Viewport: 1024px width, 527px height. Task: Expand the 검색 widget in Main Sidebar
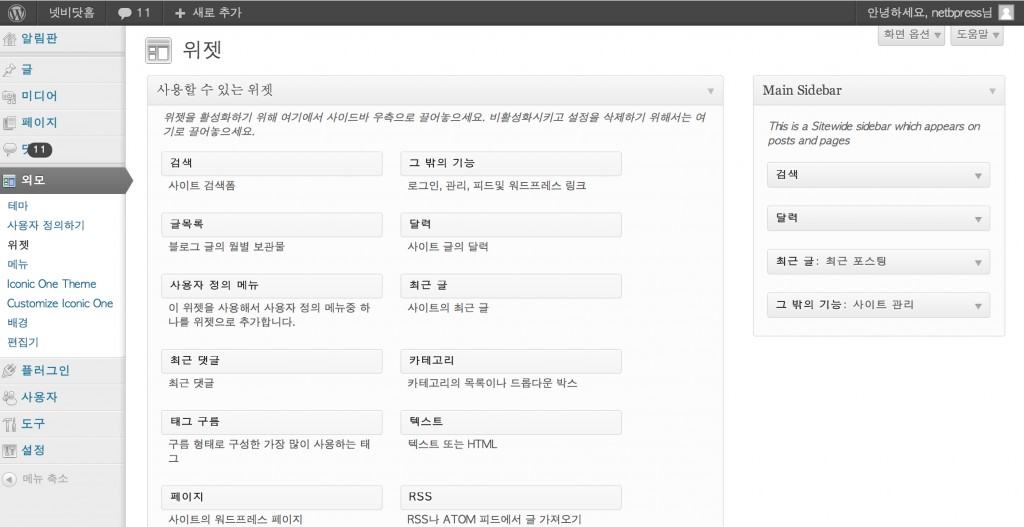click(x=979, y=175)
